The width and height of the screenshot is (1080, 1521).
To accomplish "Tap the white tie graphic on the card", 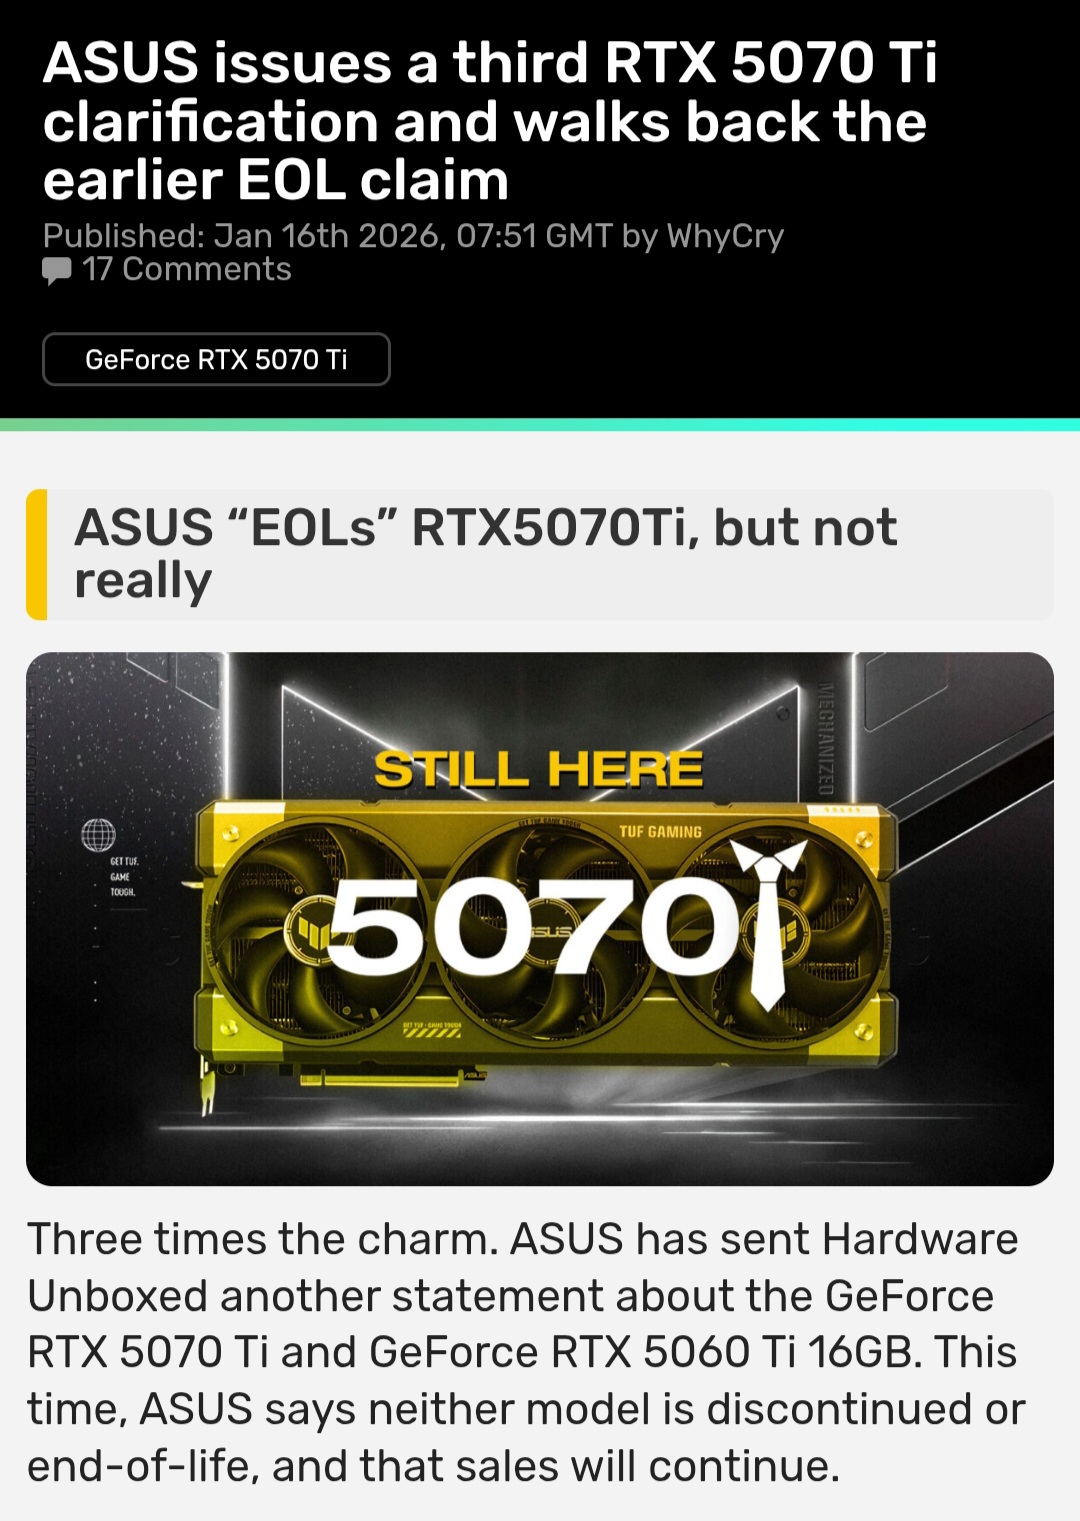I will click(x=768, y=922).
